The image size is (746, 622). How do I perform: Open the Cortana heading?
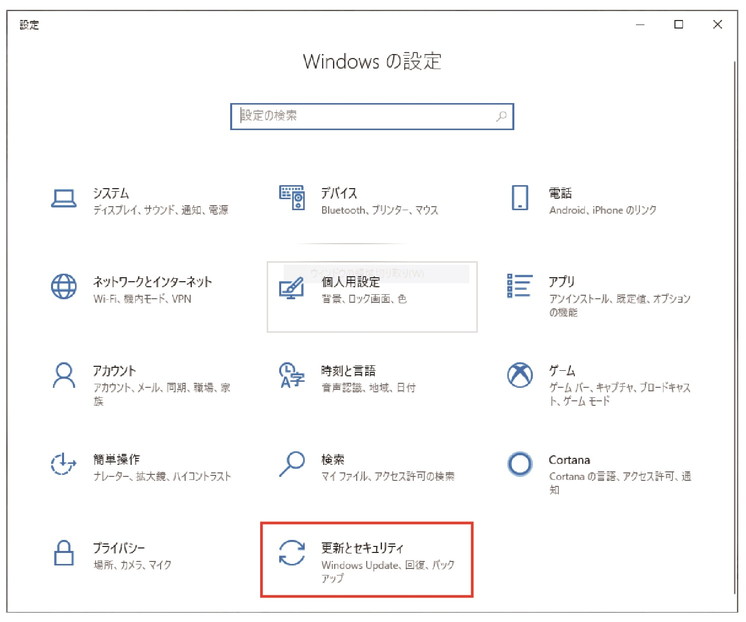click(569, 460)
